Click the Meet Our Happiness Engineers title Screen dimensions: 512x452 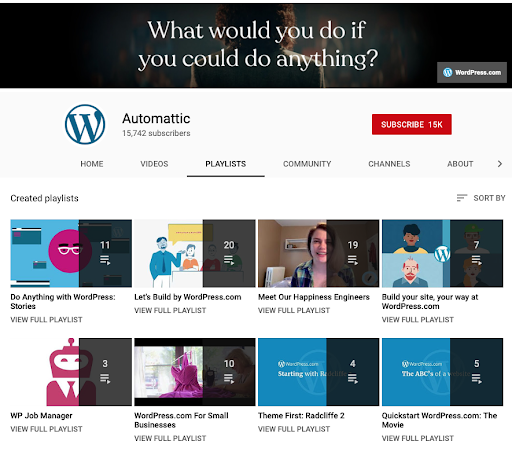[x=314, y=297]
